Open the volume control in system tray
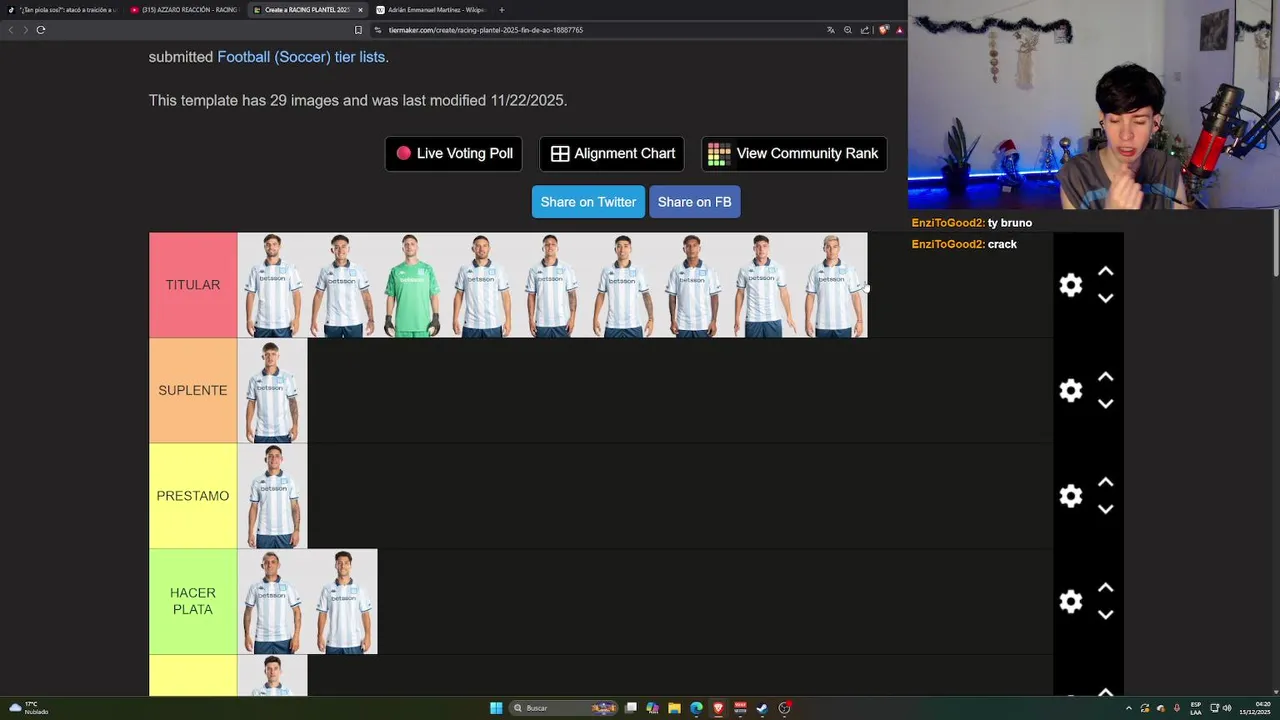 coord(1227,708)
